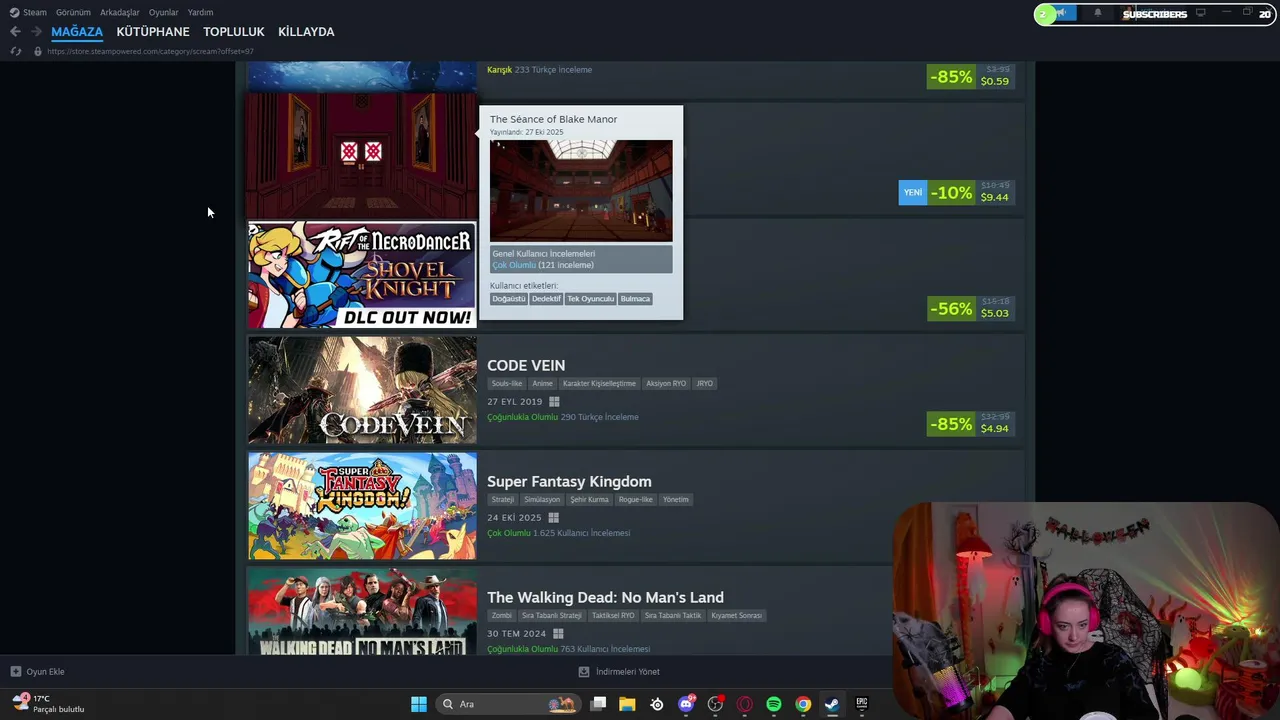
Task: Reload the store page
Action: click(15, 51)
